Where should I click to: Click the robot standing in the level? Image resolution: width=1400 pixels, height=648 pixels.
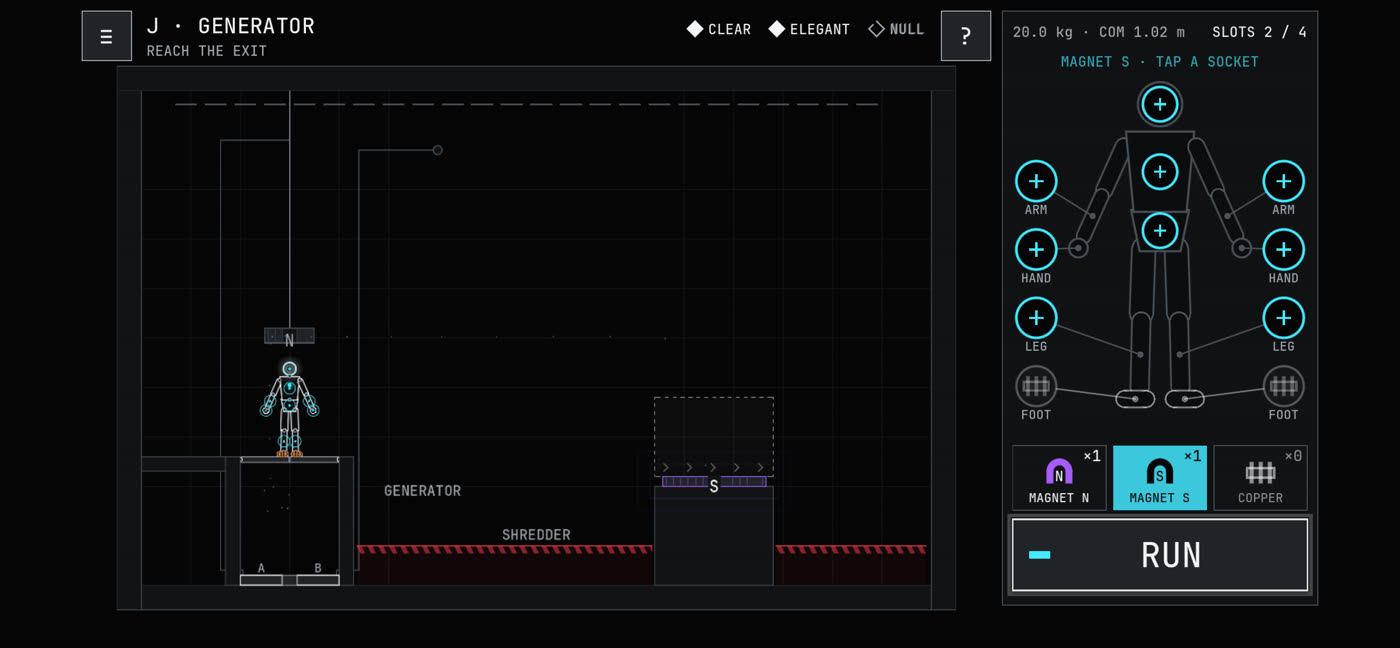click(290, 409)
